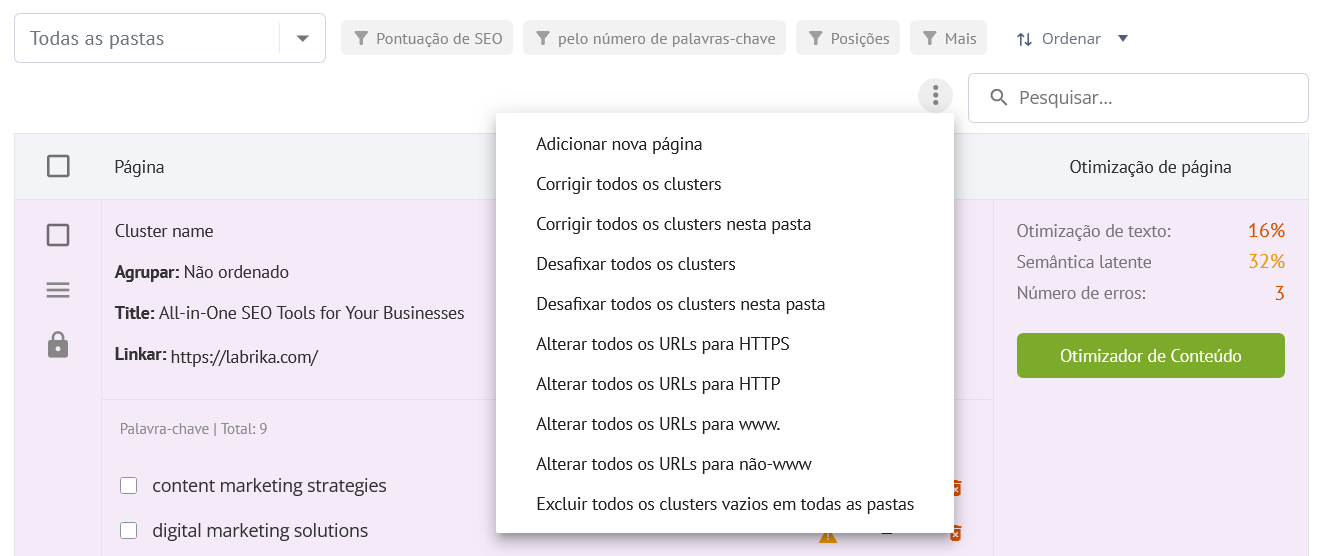Check the content marketing strategies keyword
Viewport: 1323px width, 556px height.
coord(128,486)
